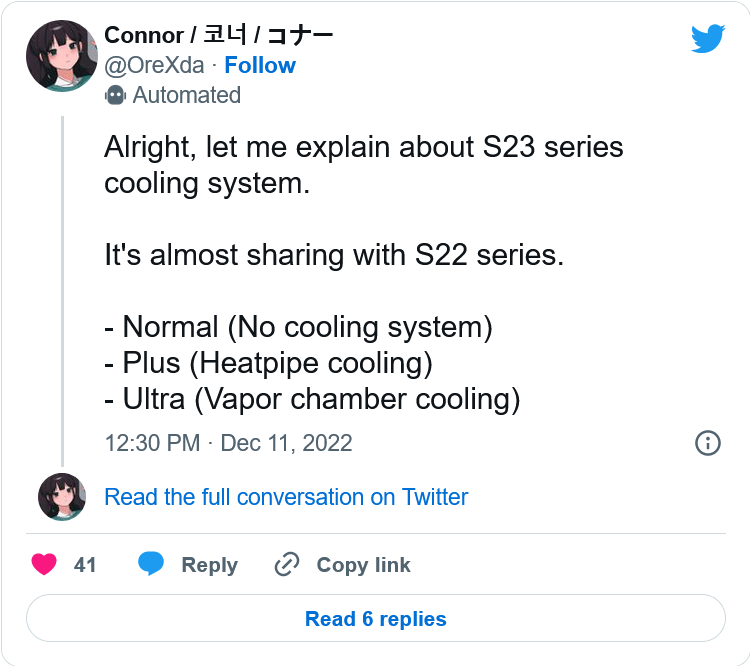Click the small avatar beside conversation link
This screenshot has height=666, width=750.
pos(62,497)
